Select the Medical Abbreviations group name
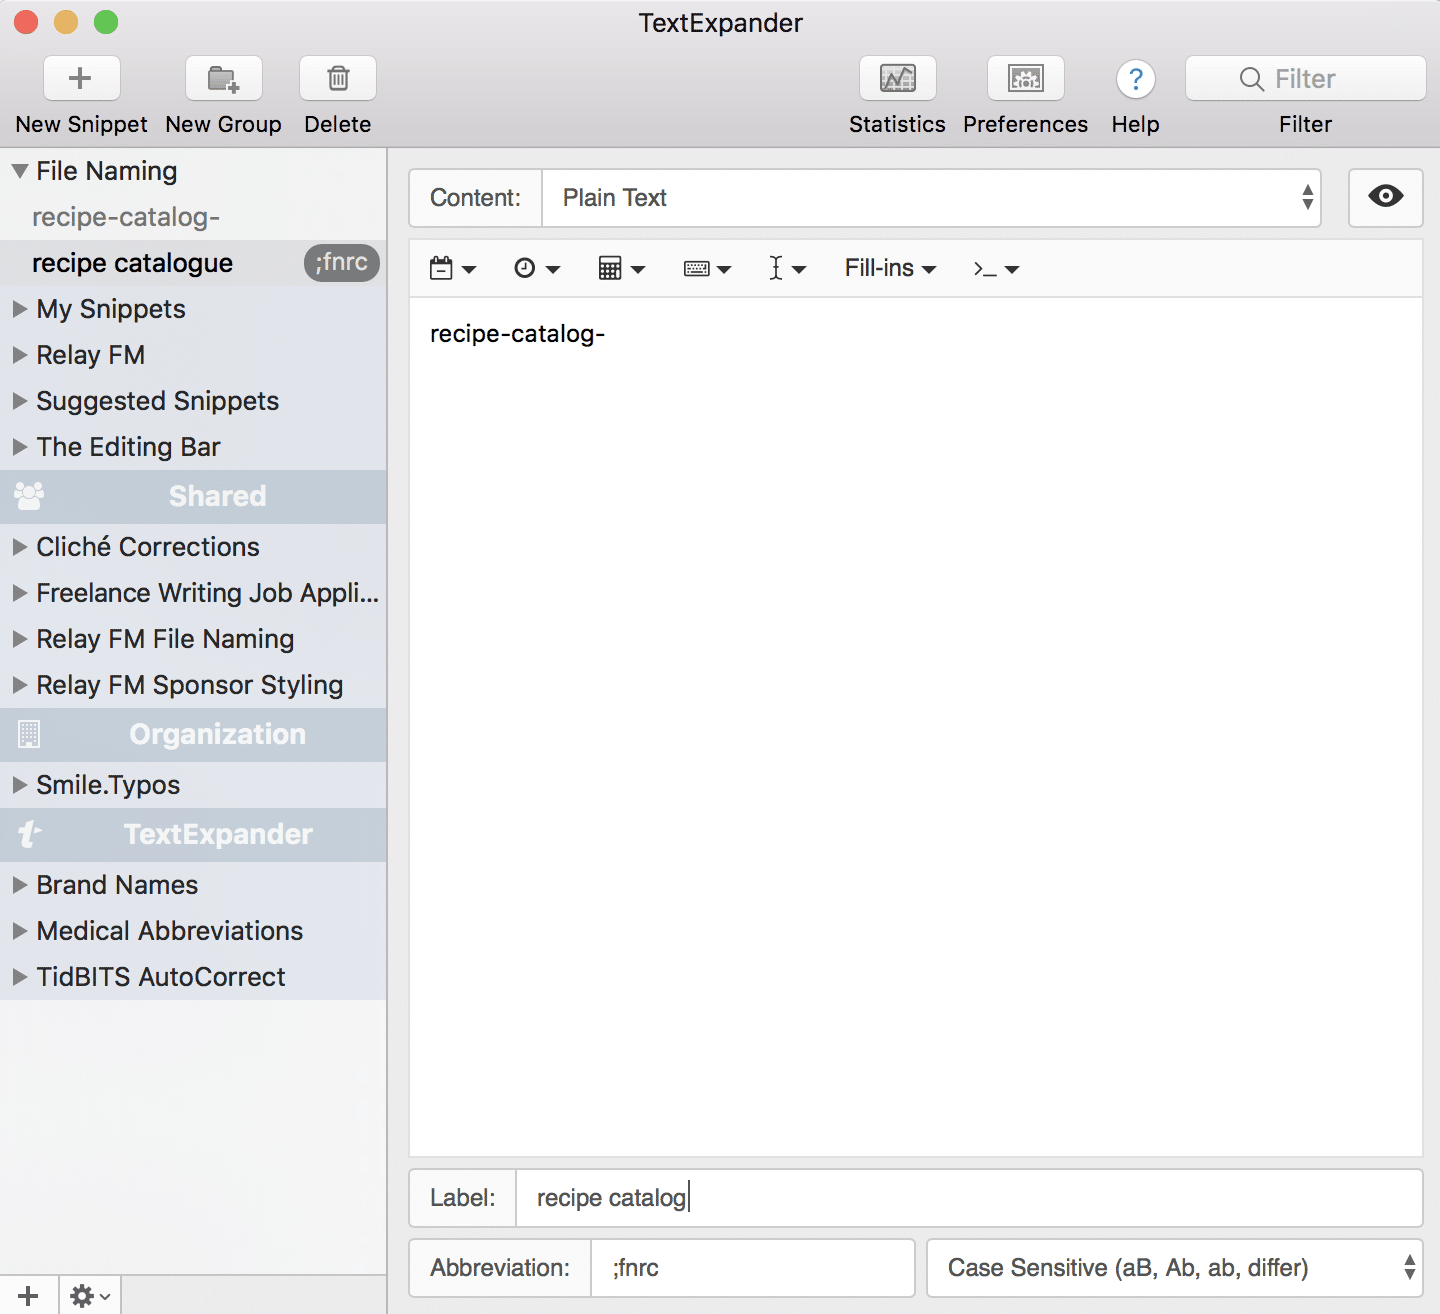 pos(169,931)
